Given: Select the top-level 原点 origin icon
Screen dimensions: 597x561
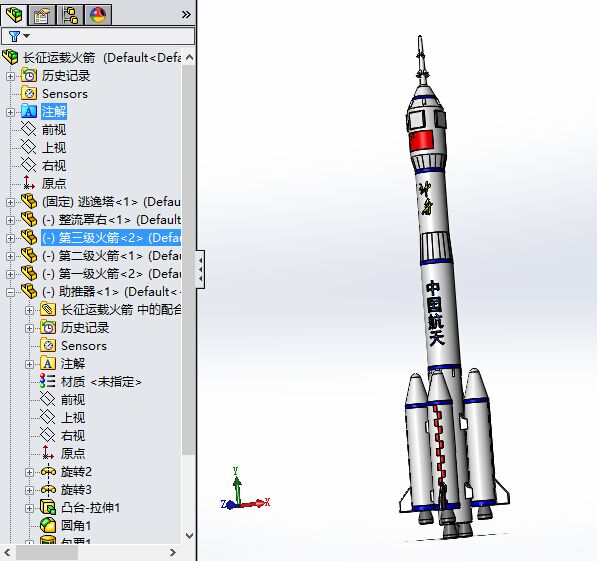Looking at the screenshot, I should coord(29,183).
